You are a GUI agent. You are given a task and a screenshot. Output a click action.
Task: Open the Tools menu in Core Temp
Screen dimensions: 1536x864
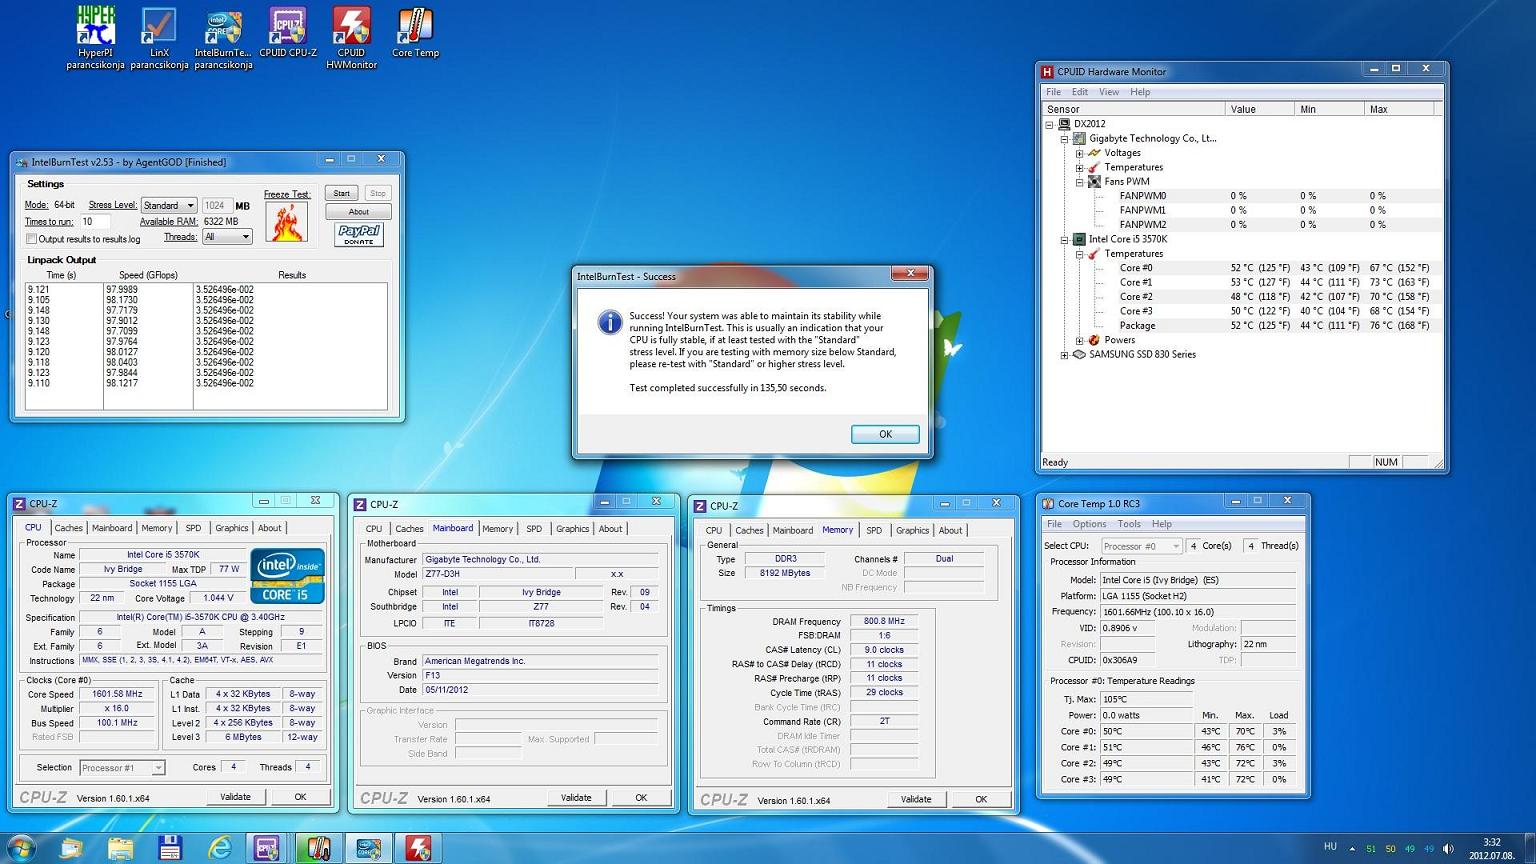[x=1129, y=524]
